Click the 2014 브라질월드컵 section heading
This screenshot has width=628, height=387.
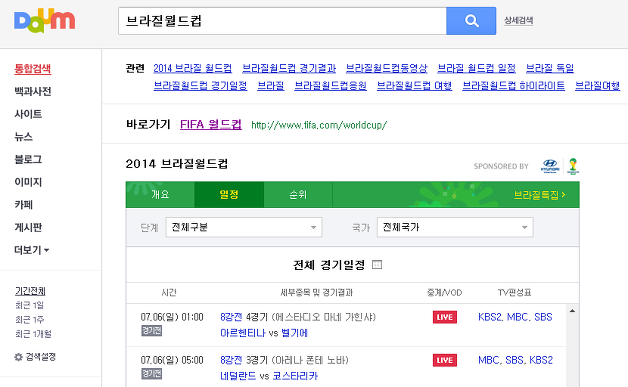click(x=177, y=164)
